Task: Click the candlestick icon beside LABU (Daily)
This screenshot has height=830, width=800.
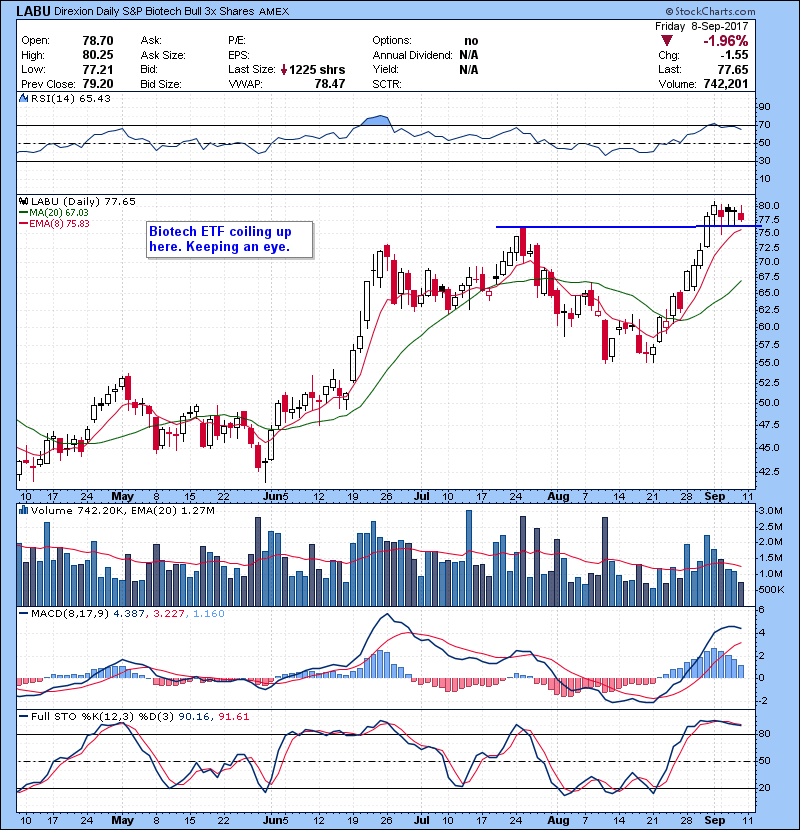Action: click(23, 201)
